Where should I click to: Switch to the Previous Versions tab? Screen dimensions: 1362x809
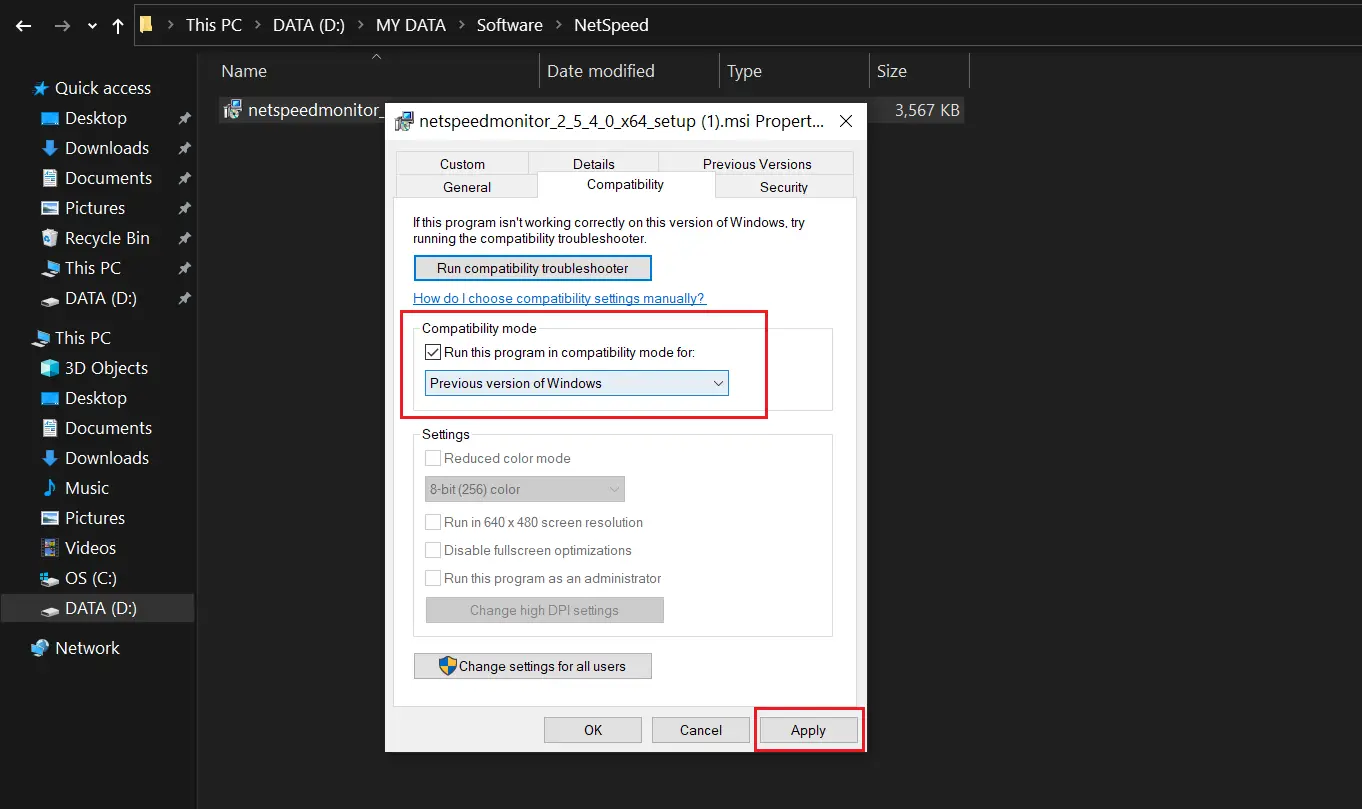point(757,164)
